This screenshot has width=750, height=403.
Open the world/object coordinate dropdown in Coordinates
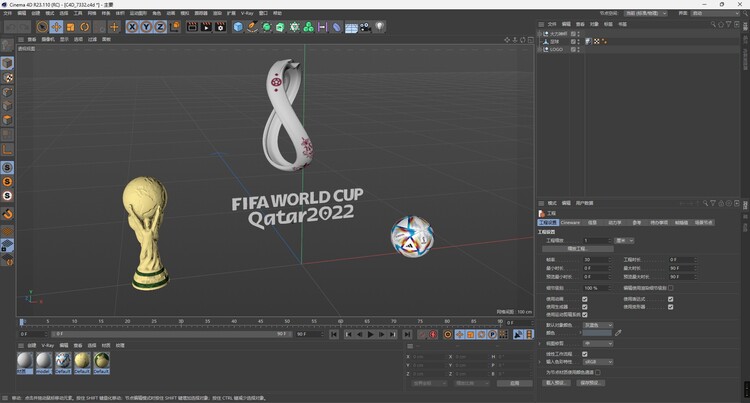tap(429, 383)
